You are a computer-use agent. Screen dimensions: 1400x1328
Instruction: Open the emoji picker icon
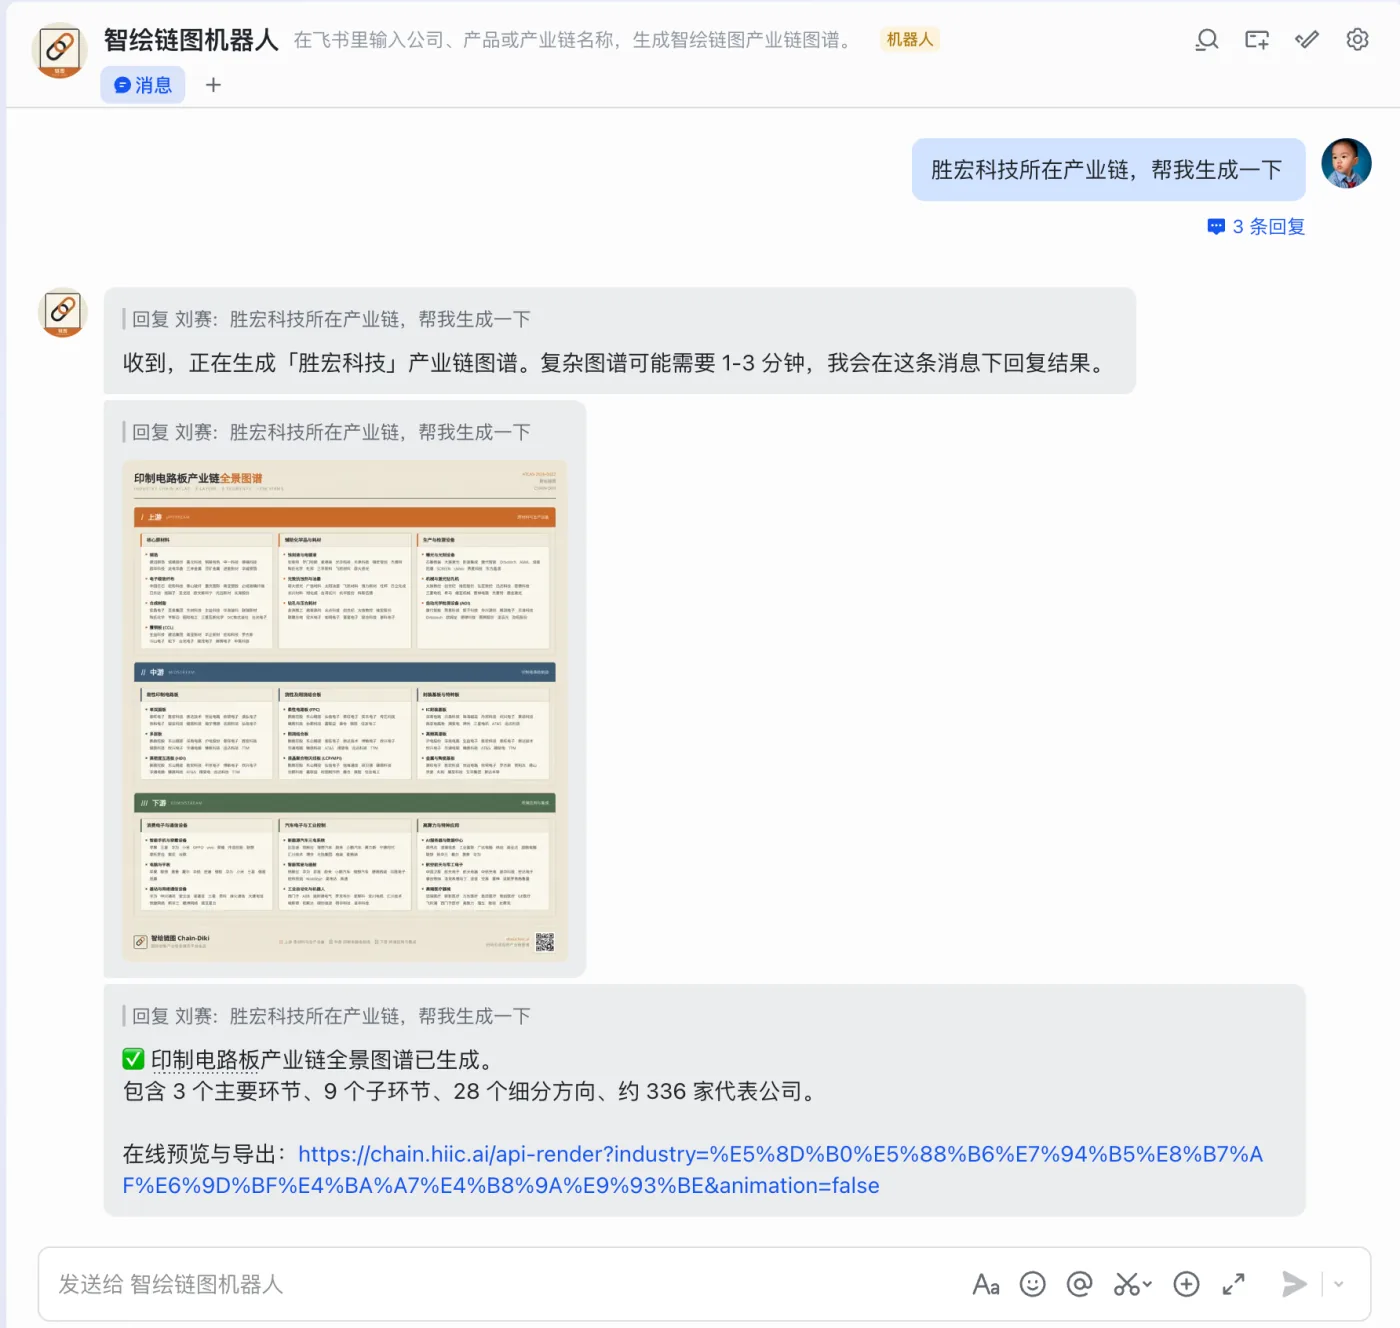click(1033, 1284)
